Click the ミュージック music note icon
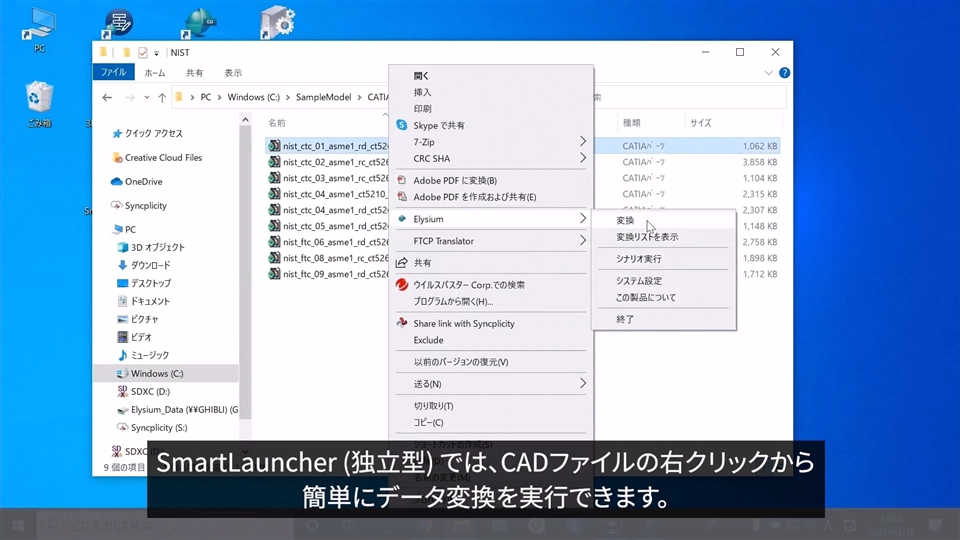Screen dimensions: 960x540 [122, 355]
